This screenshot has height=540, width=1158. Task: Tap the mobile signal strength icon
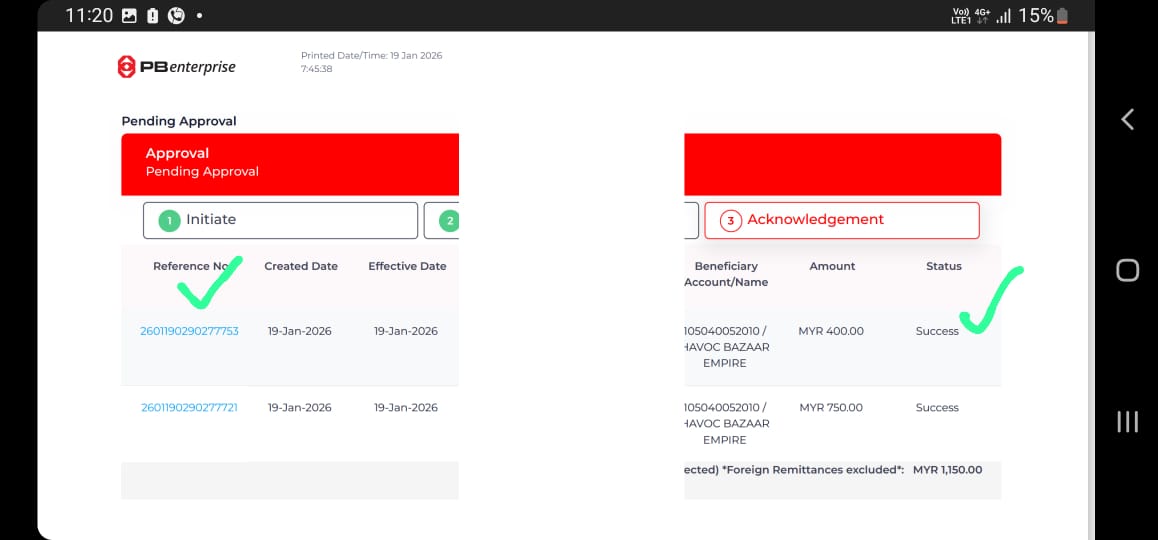coord(1003,16)
